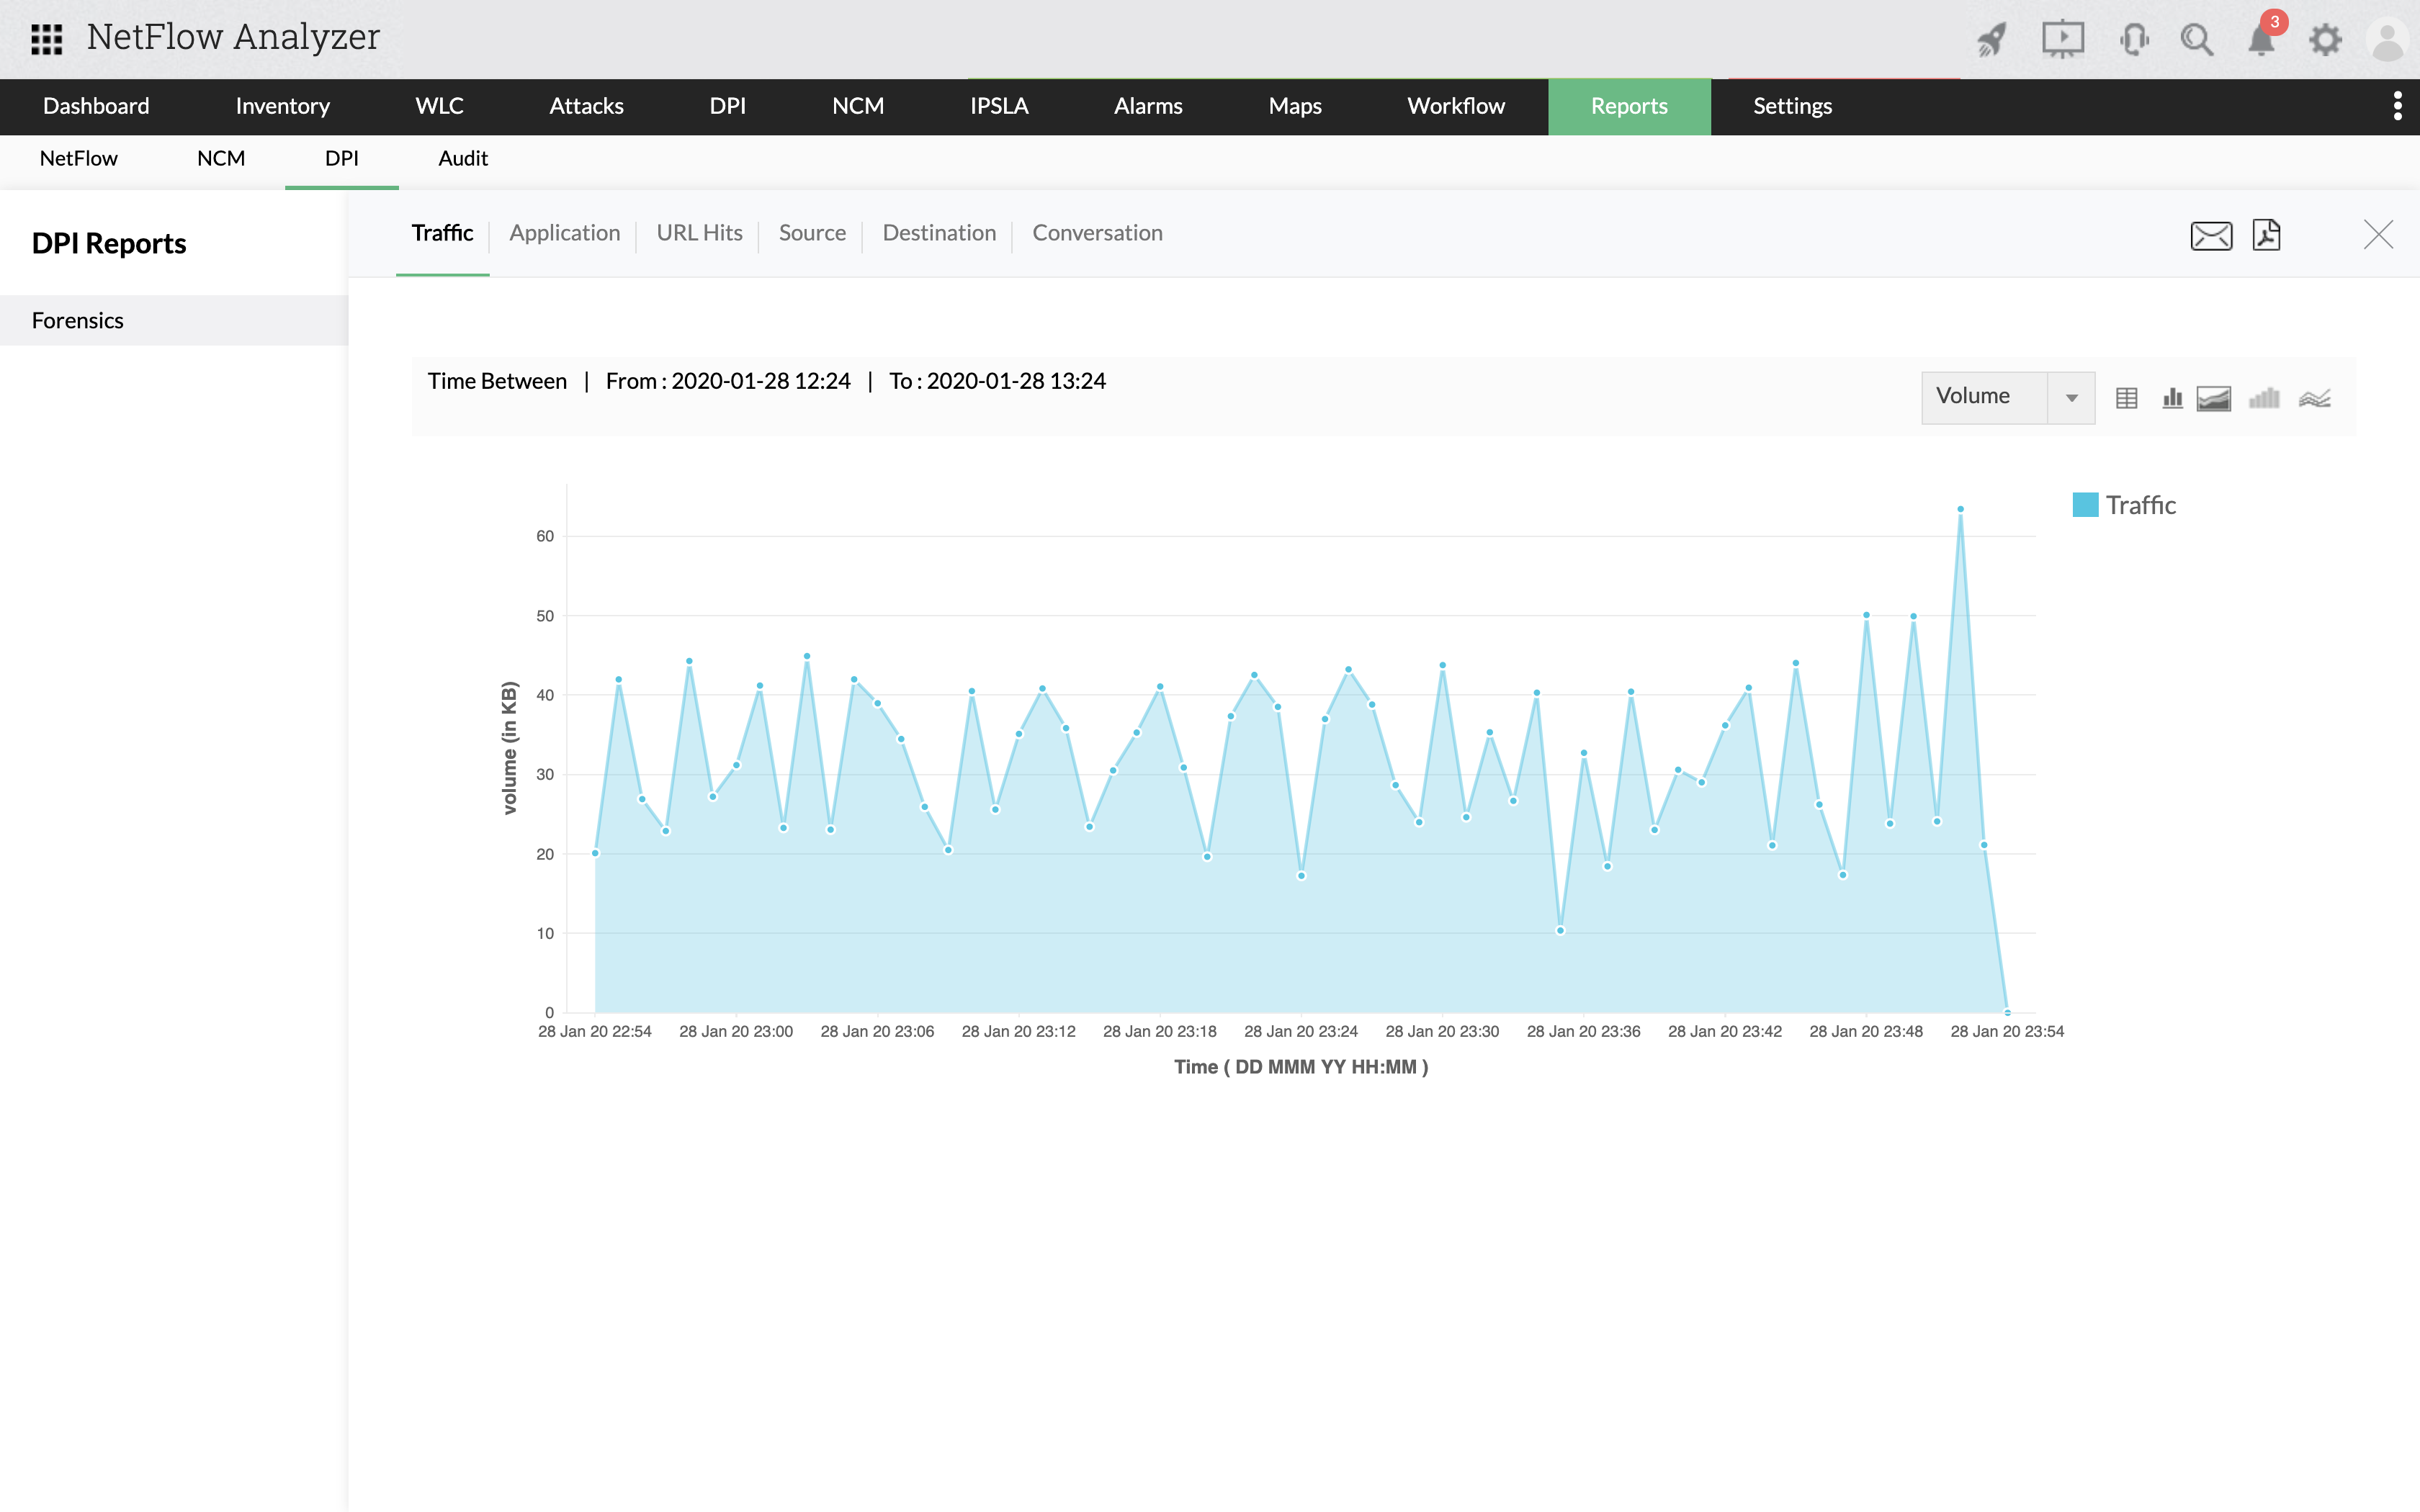Click the peak data point on the chart
2420x1512 pixels.
click(1960, 509)
